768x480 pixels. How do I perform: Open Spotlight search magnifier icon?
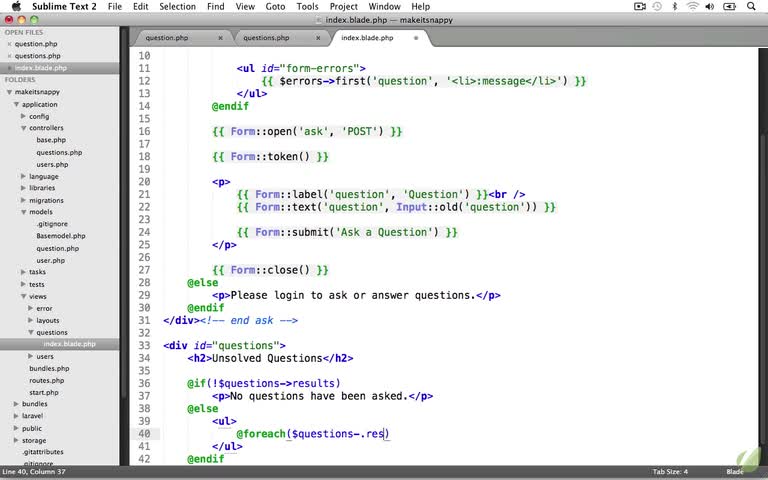751,6
